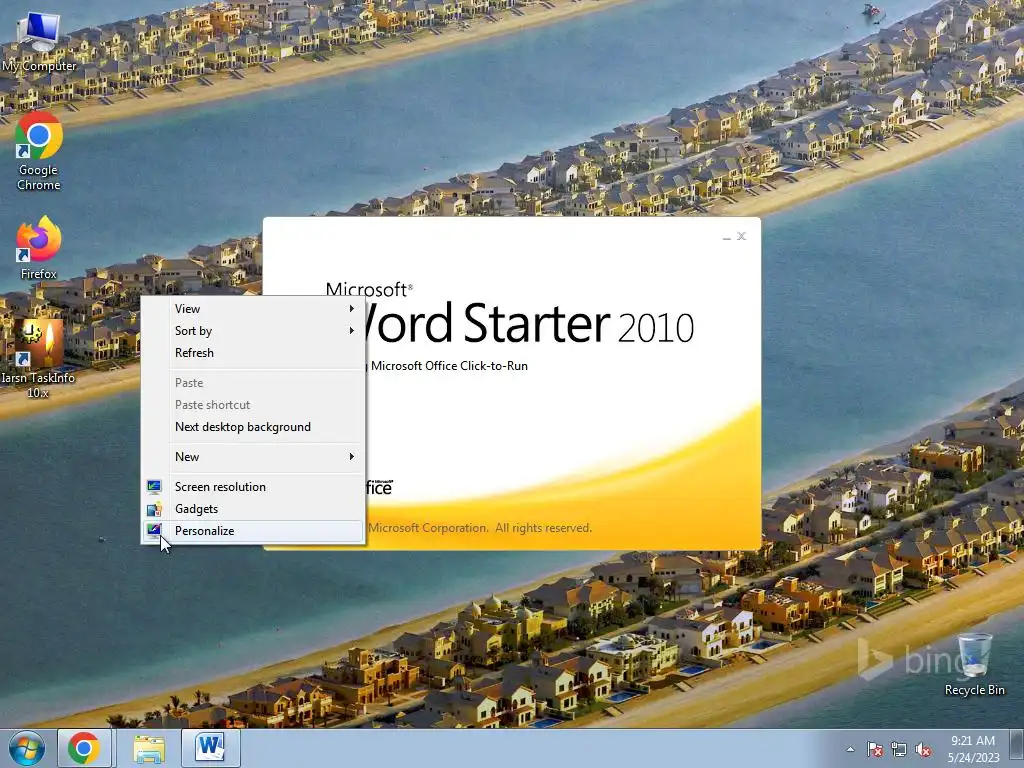Show hidden tray icons arrow
This screenshot has height=768, width=1024.
coord(850,749)
